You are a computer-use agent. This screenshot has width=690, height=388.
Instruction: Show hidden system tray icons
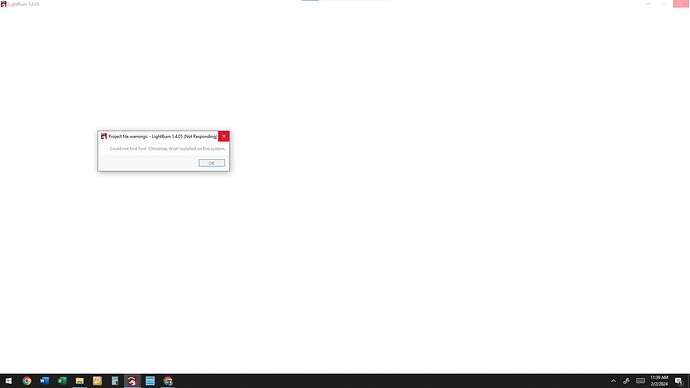click(613, 381)
